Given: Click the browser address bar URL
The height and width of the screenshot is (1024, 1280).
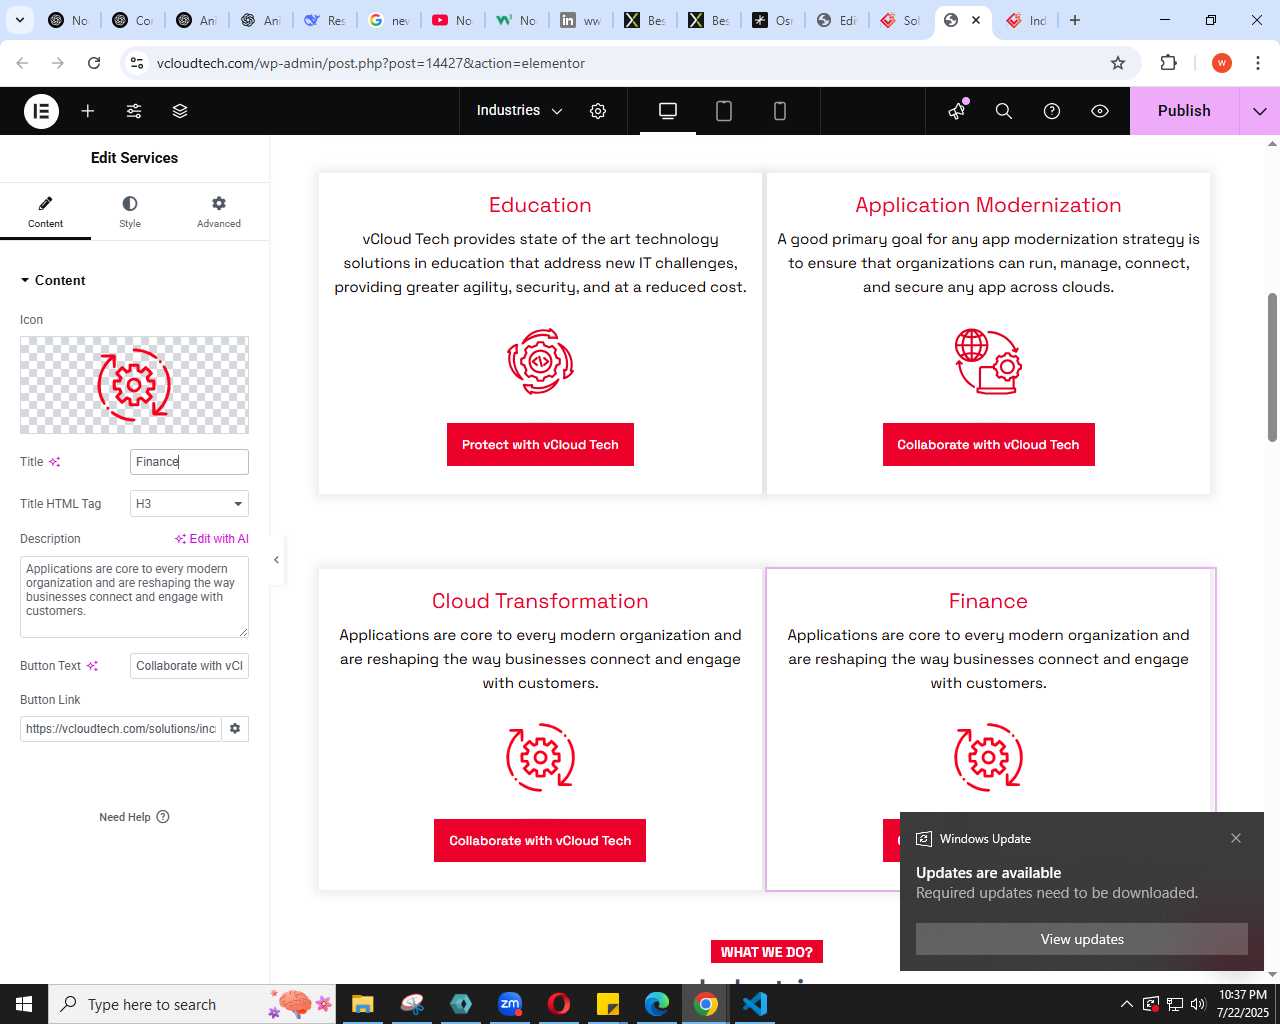Looking at the screenshot, I should 371,63.
